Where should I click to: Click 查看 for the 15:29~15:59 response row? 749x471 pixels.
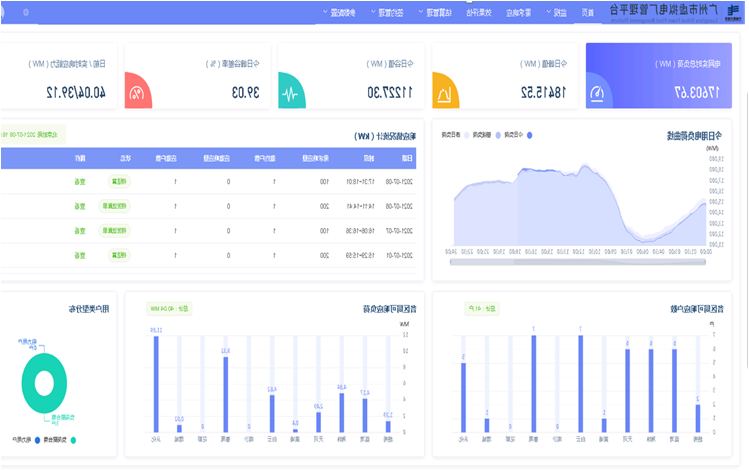(x=80, y=256)
